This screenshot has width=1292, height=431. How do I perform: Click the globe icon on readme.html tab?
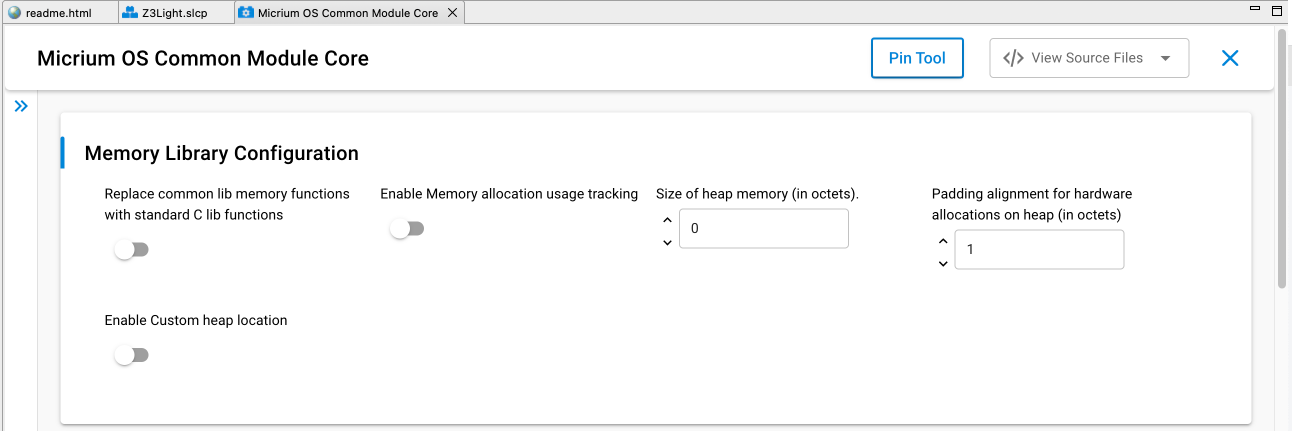point(14,13)
